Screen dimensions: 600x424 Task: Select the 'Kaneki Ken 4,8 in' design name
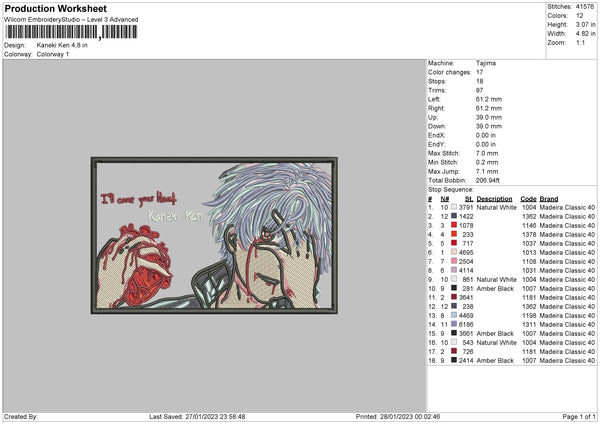pyautogui.click(x=62, y=45)
